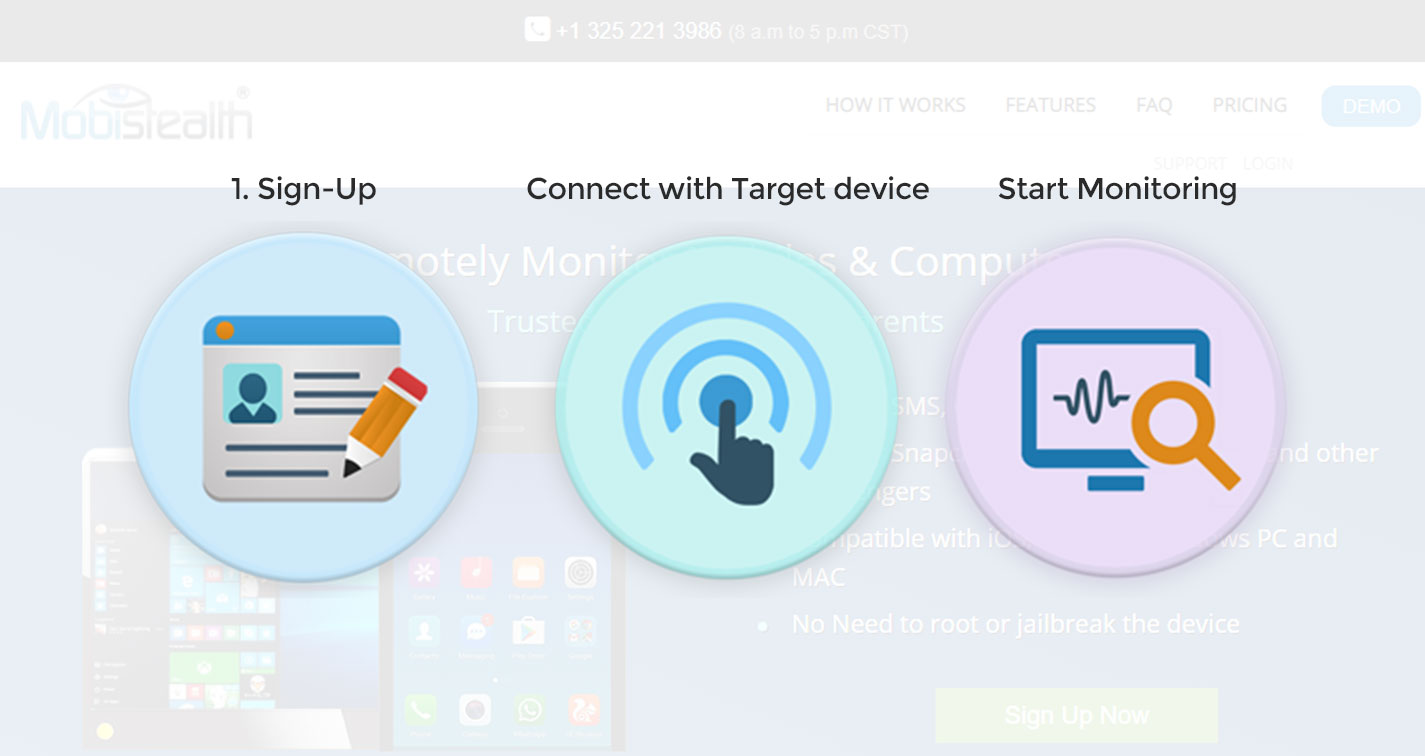Viewport: 1425px width, 756px height.
Task: Open the Play Store icon on the phone
Action: point(528,631)
